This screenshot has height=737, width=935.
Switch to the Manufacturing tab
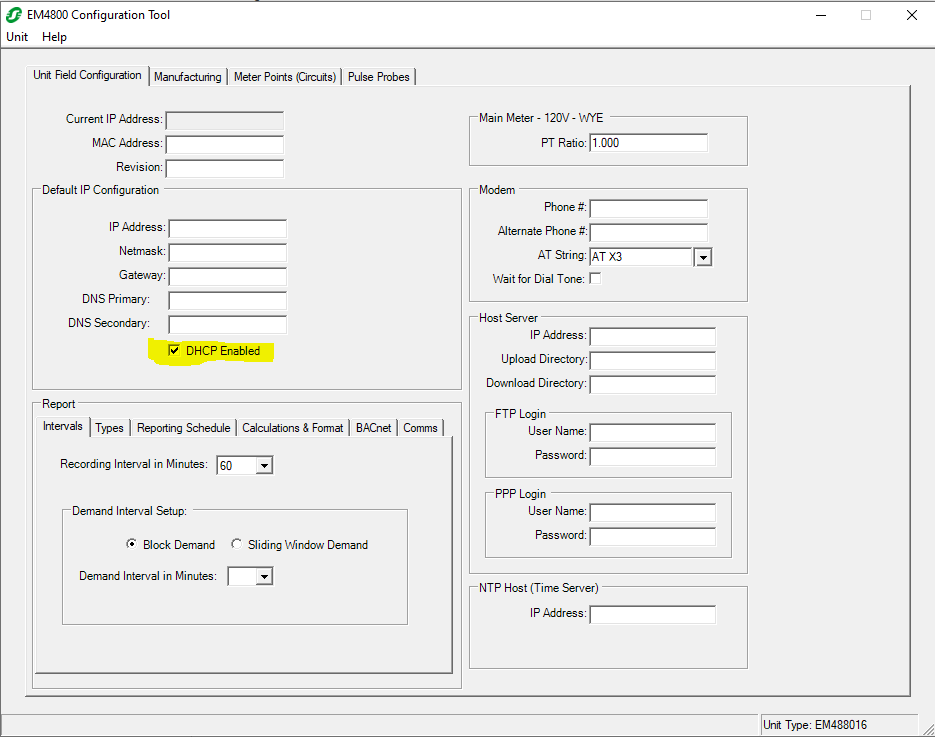click(x=187, y=77)
